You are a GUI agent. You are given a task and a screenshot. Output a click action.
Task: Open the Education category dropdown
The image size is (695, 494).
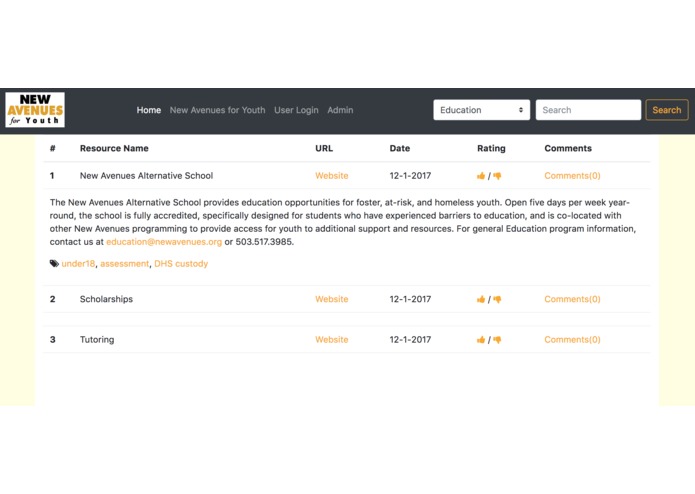click(481, 110)
